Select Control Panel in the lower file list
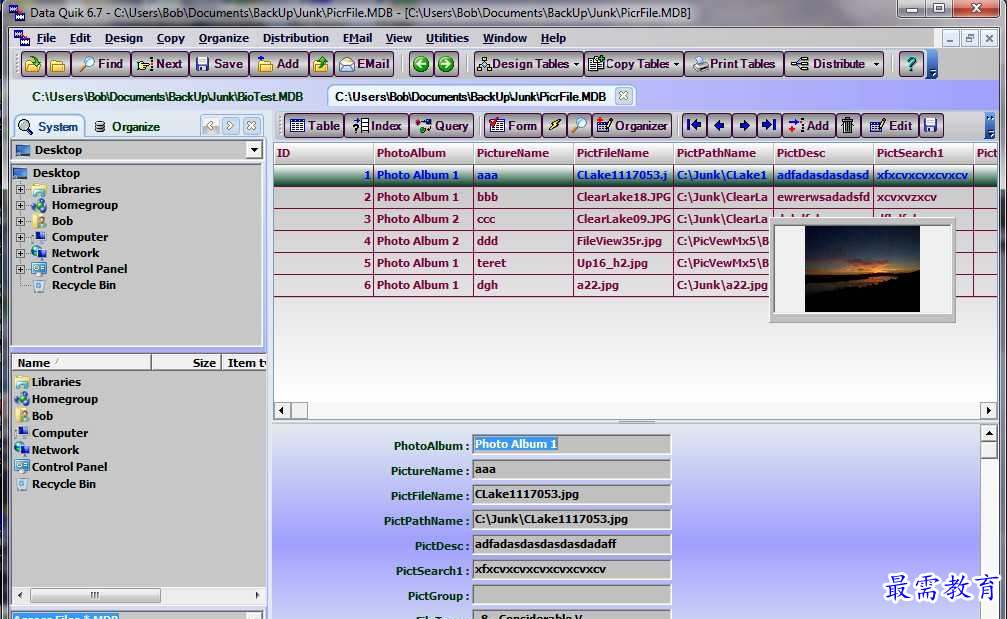Screen dimensions: 1007x619 [x=69, y=467]
